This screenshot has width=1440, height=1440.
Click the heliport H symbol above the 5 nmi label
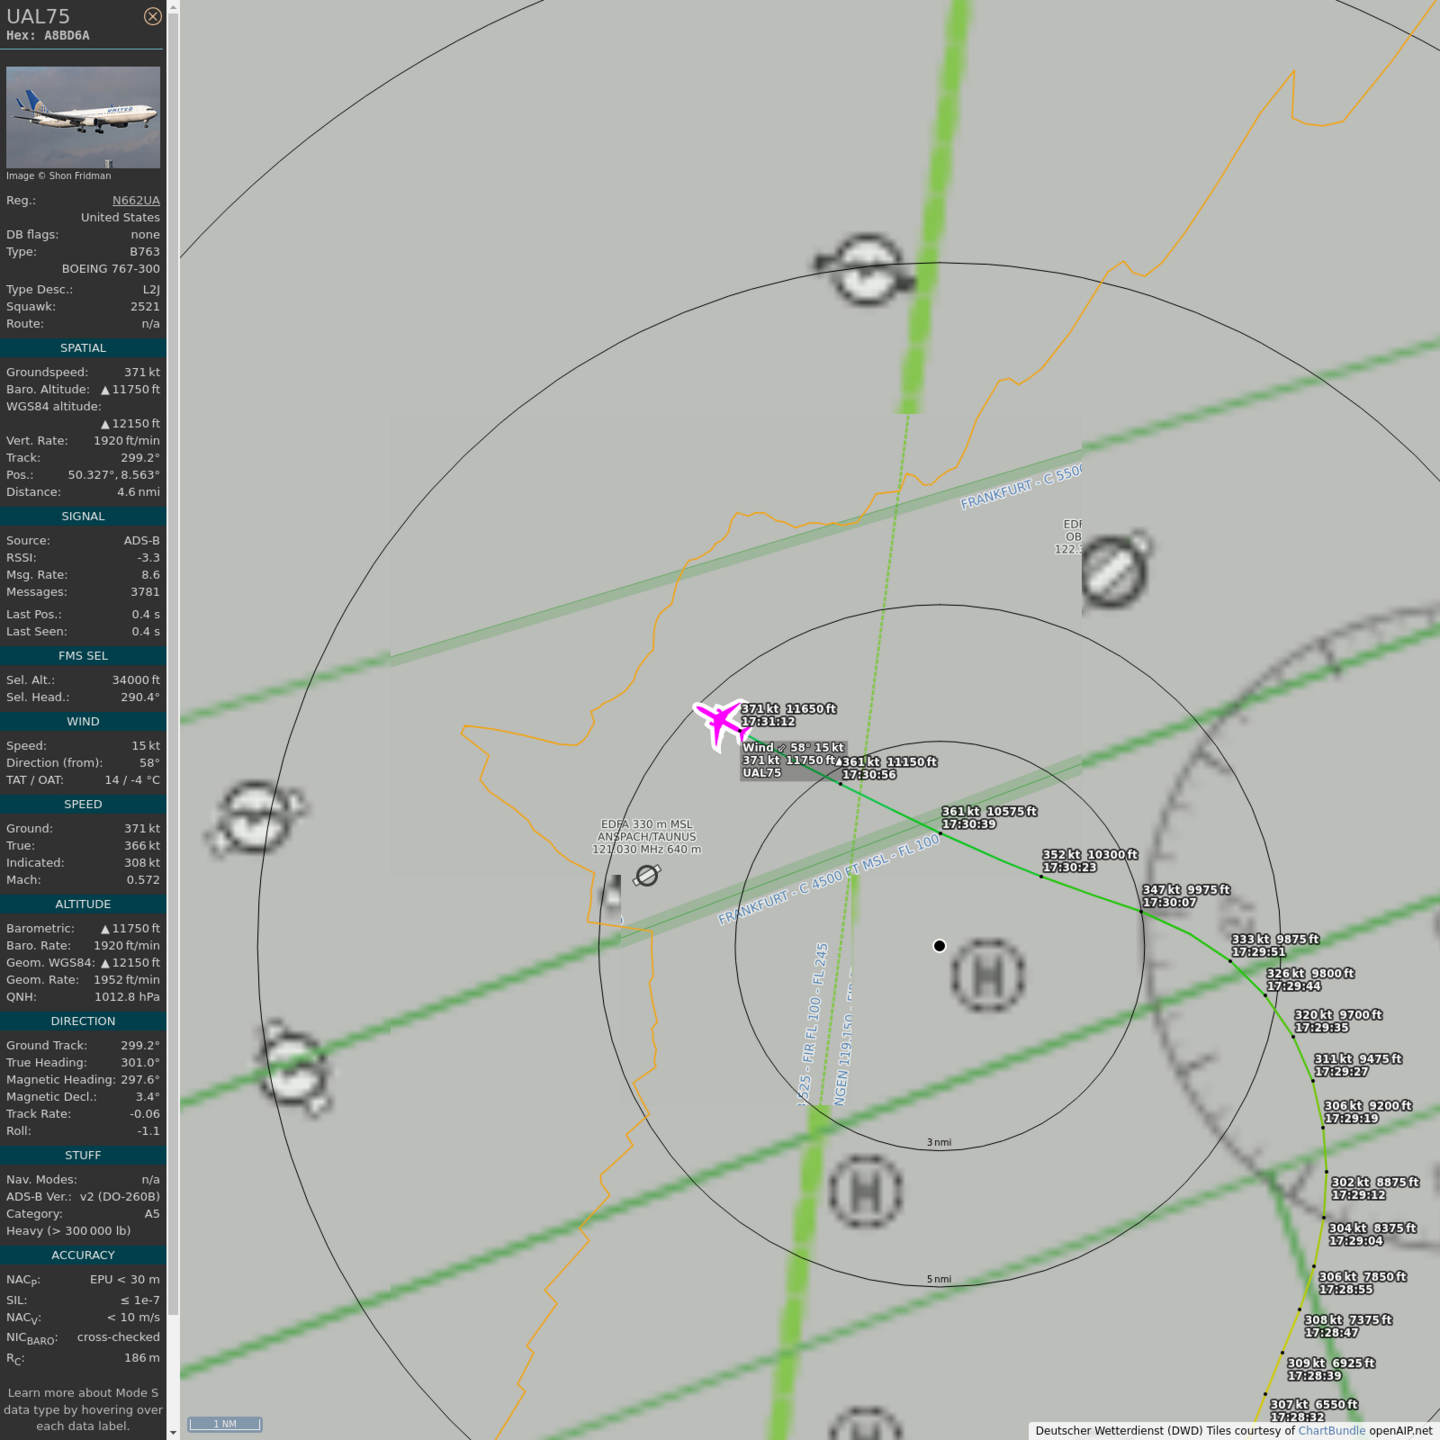(865, 1191)
